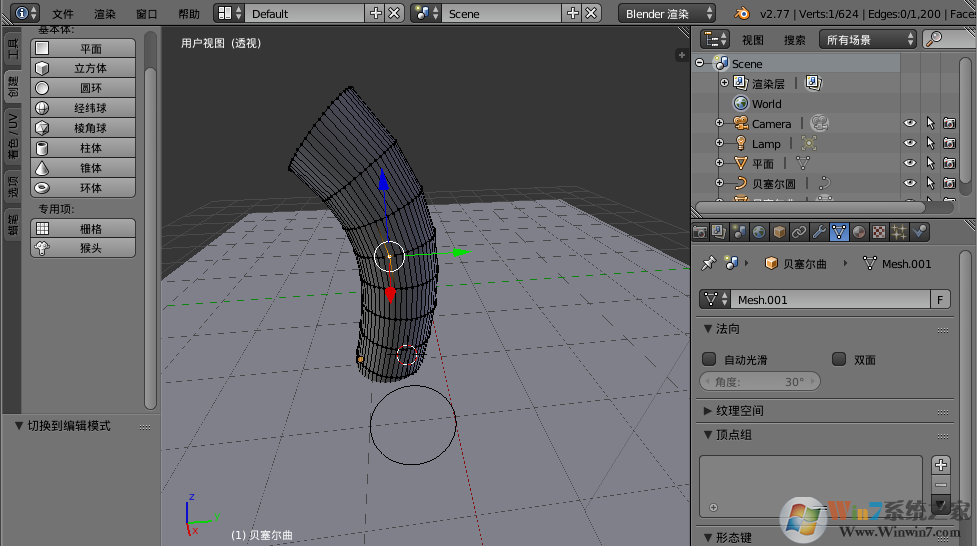Switch to the 着色 / UV tab
The height and width of the screenshot is (546, 977).
coord(13,135)
